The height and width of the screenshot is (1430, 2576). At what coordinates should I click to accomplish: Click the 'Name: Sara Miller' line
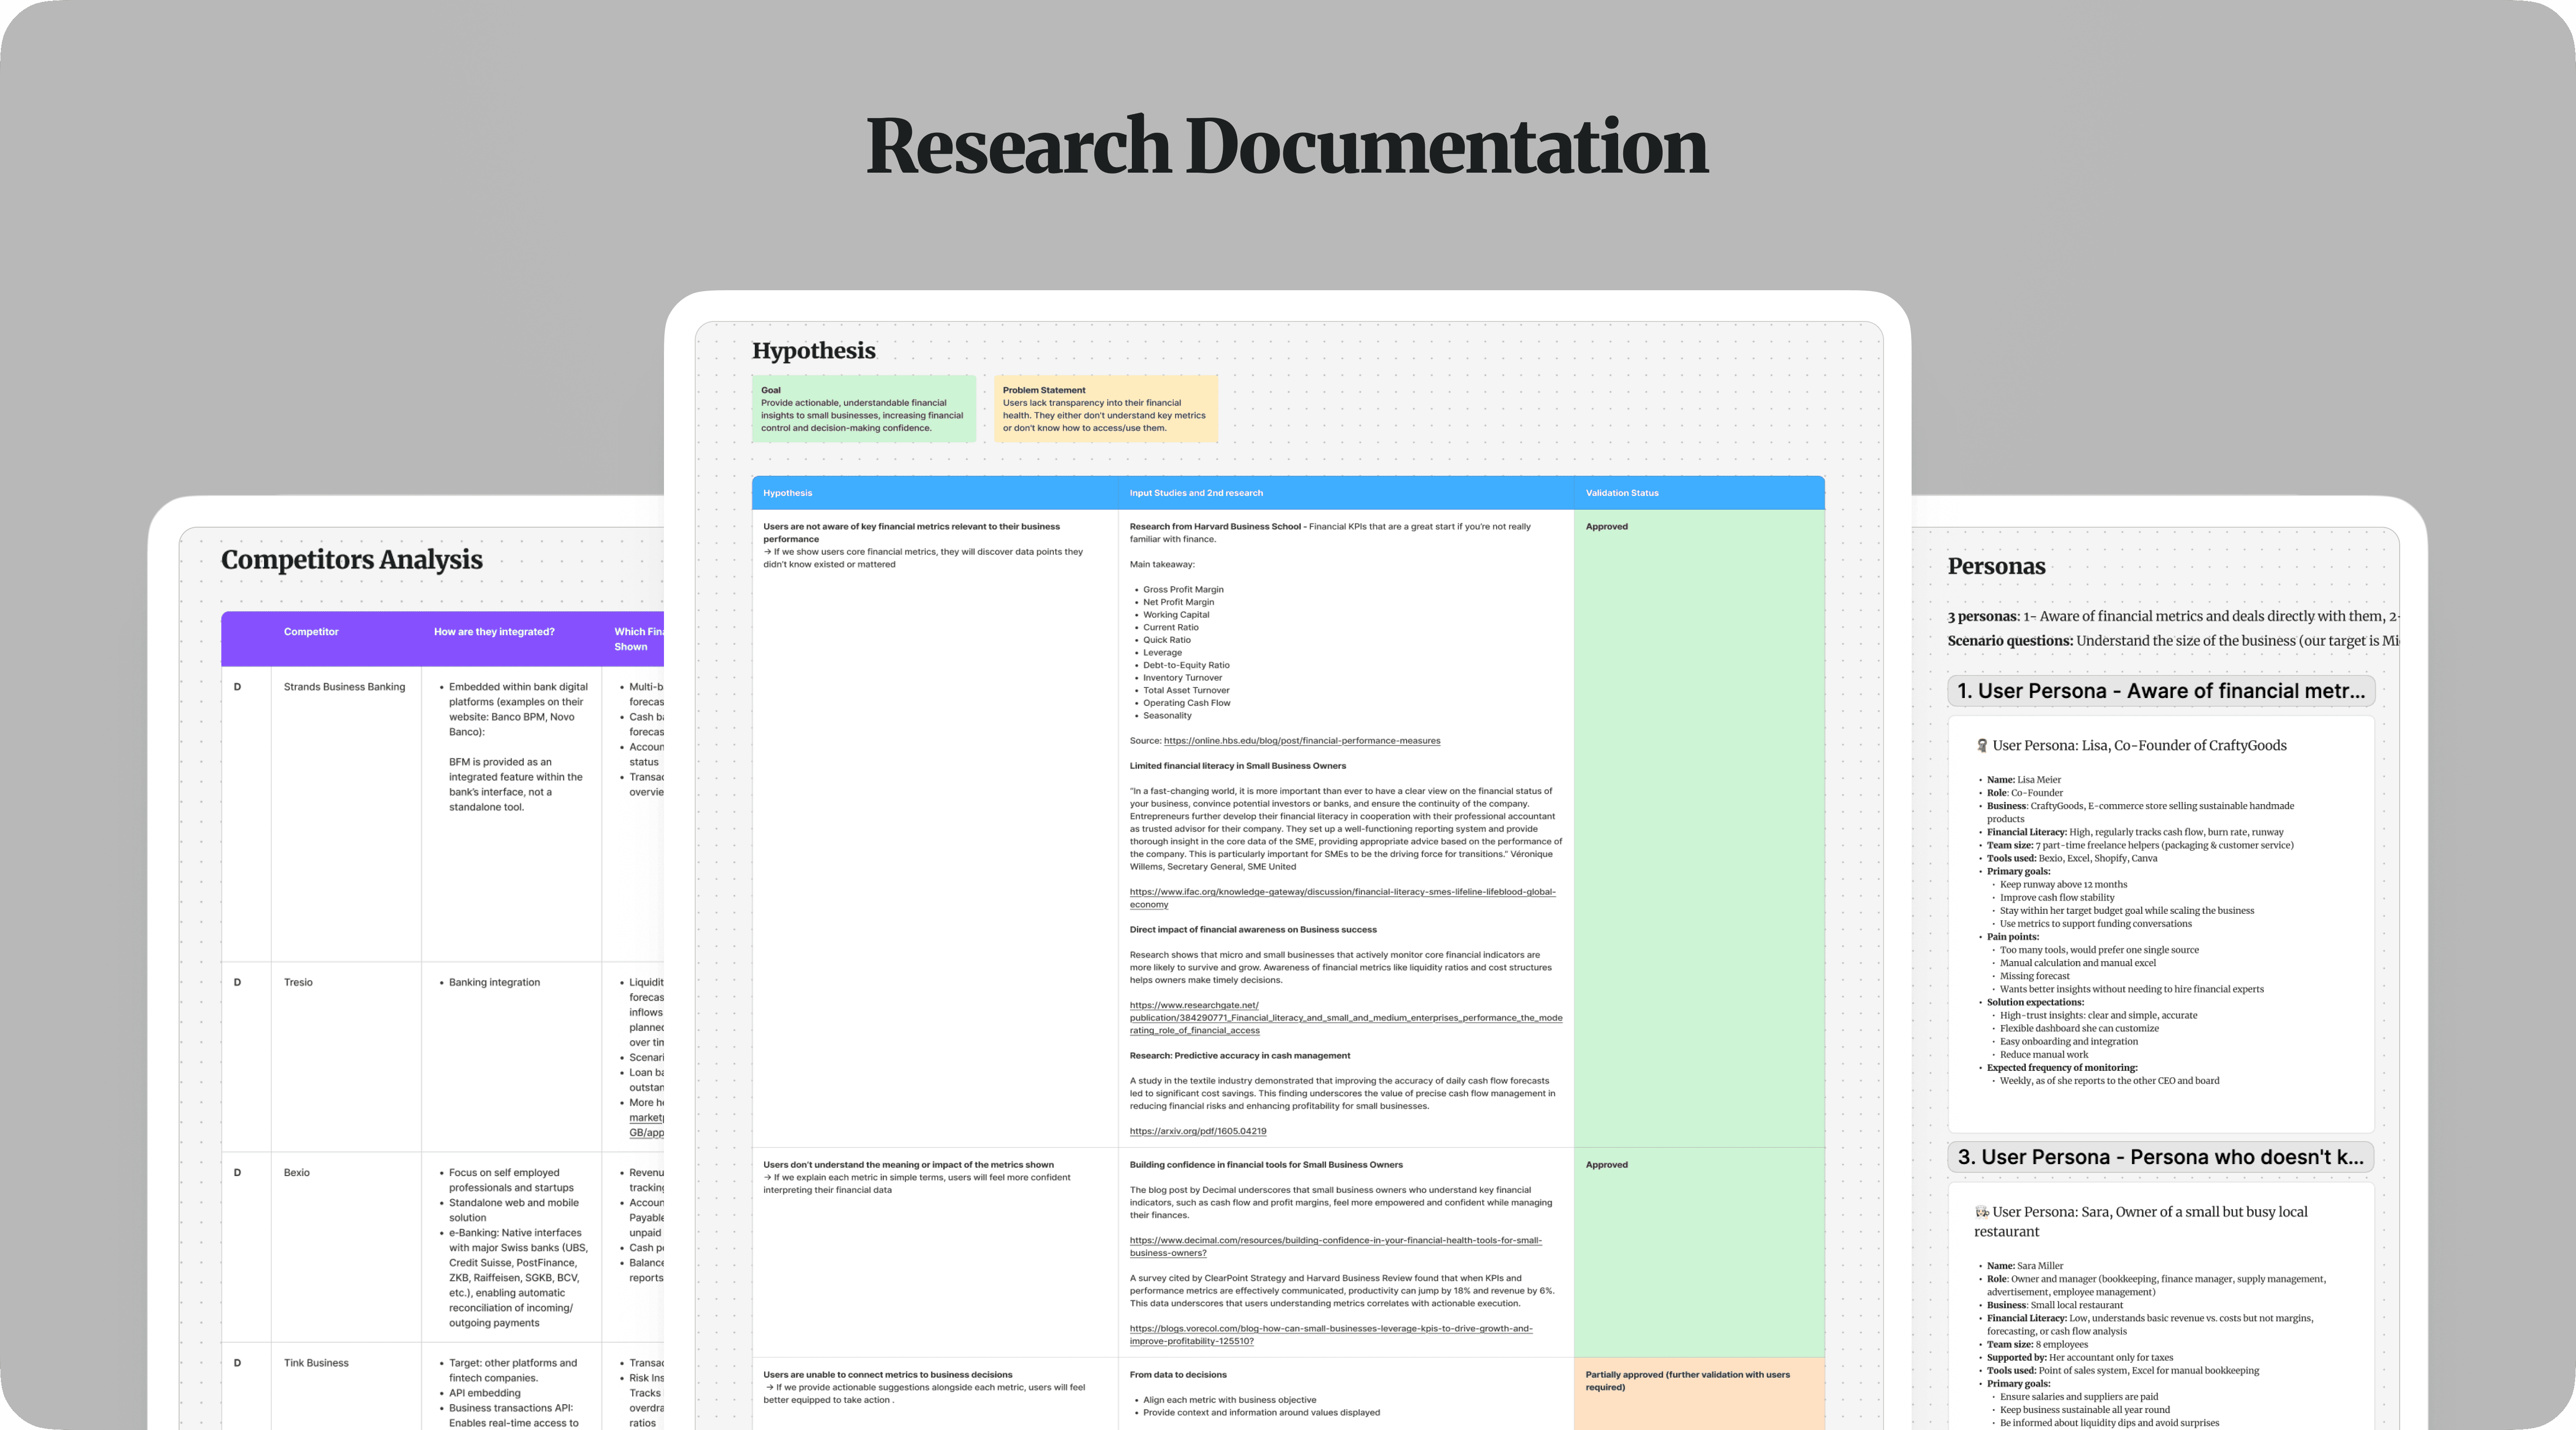tap(2024, 1266)
